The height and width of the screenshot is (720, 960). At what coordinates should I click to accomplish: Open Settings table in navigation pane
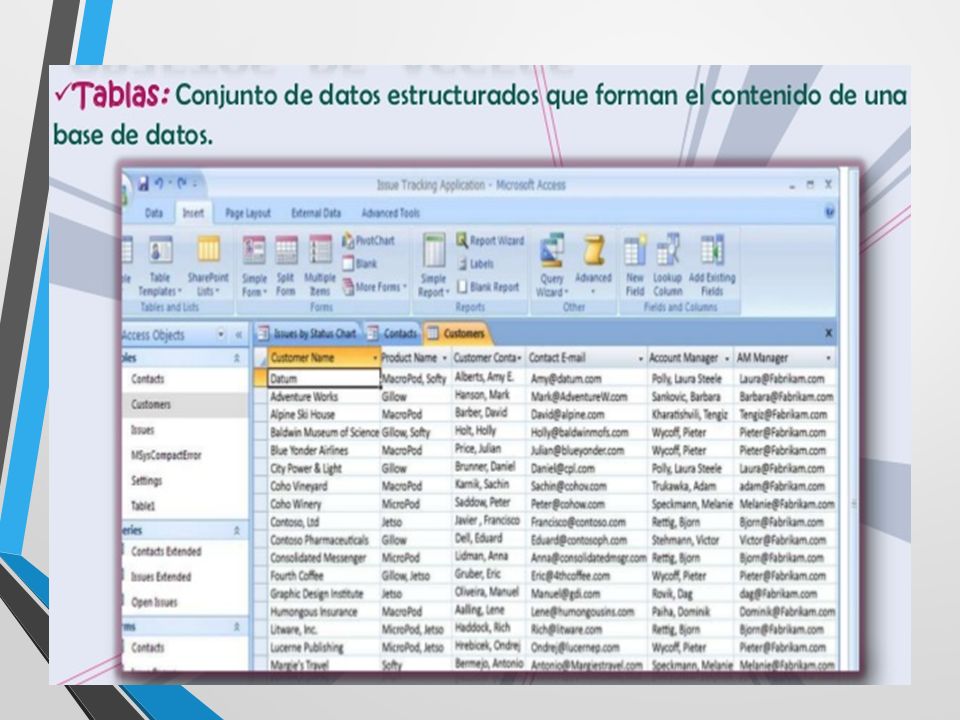pos(146,481)
